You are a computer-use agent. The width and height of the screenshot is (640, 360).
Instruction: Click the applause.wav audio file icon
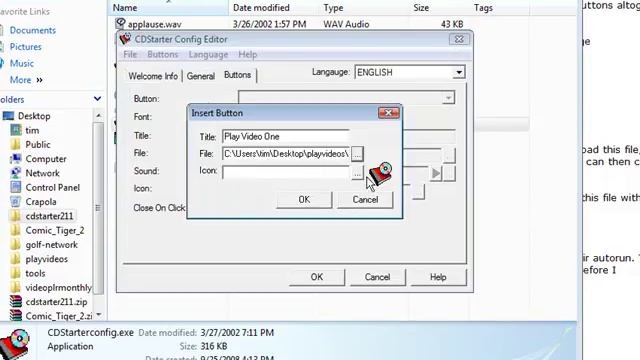(x=120, y=24)
